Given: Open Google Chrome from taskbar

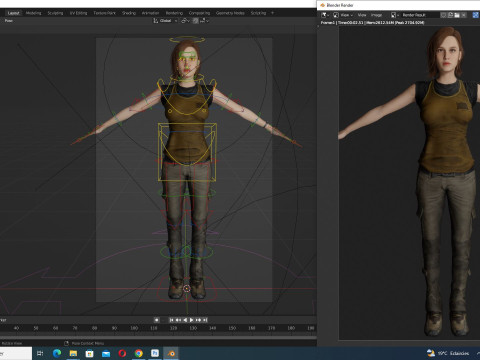Looking at the screenshot, I should (x=139, y=353).
